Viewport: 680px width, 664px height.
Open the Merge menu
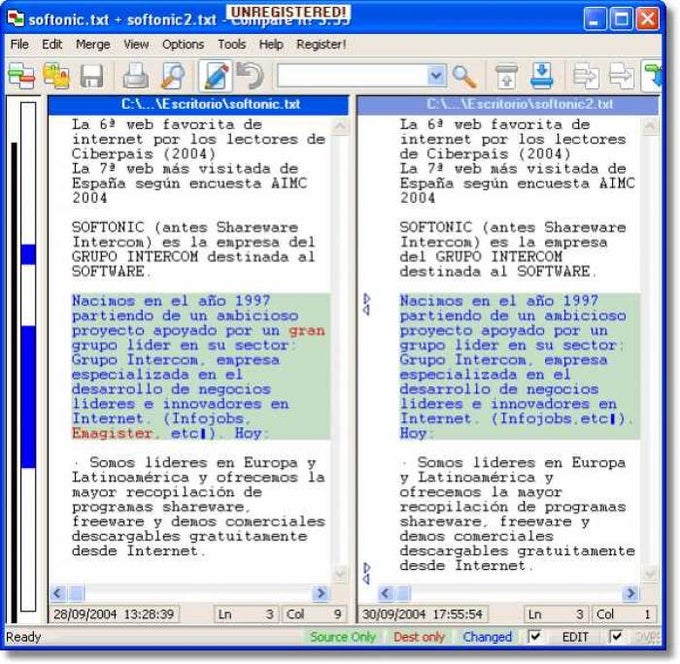coord(93,44)
